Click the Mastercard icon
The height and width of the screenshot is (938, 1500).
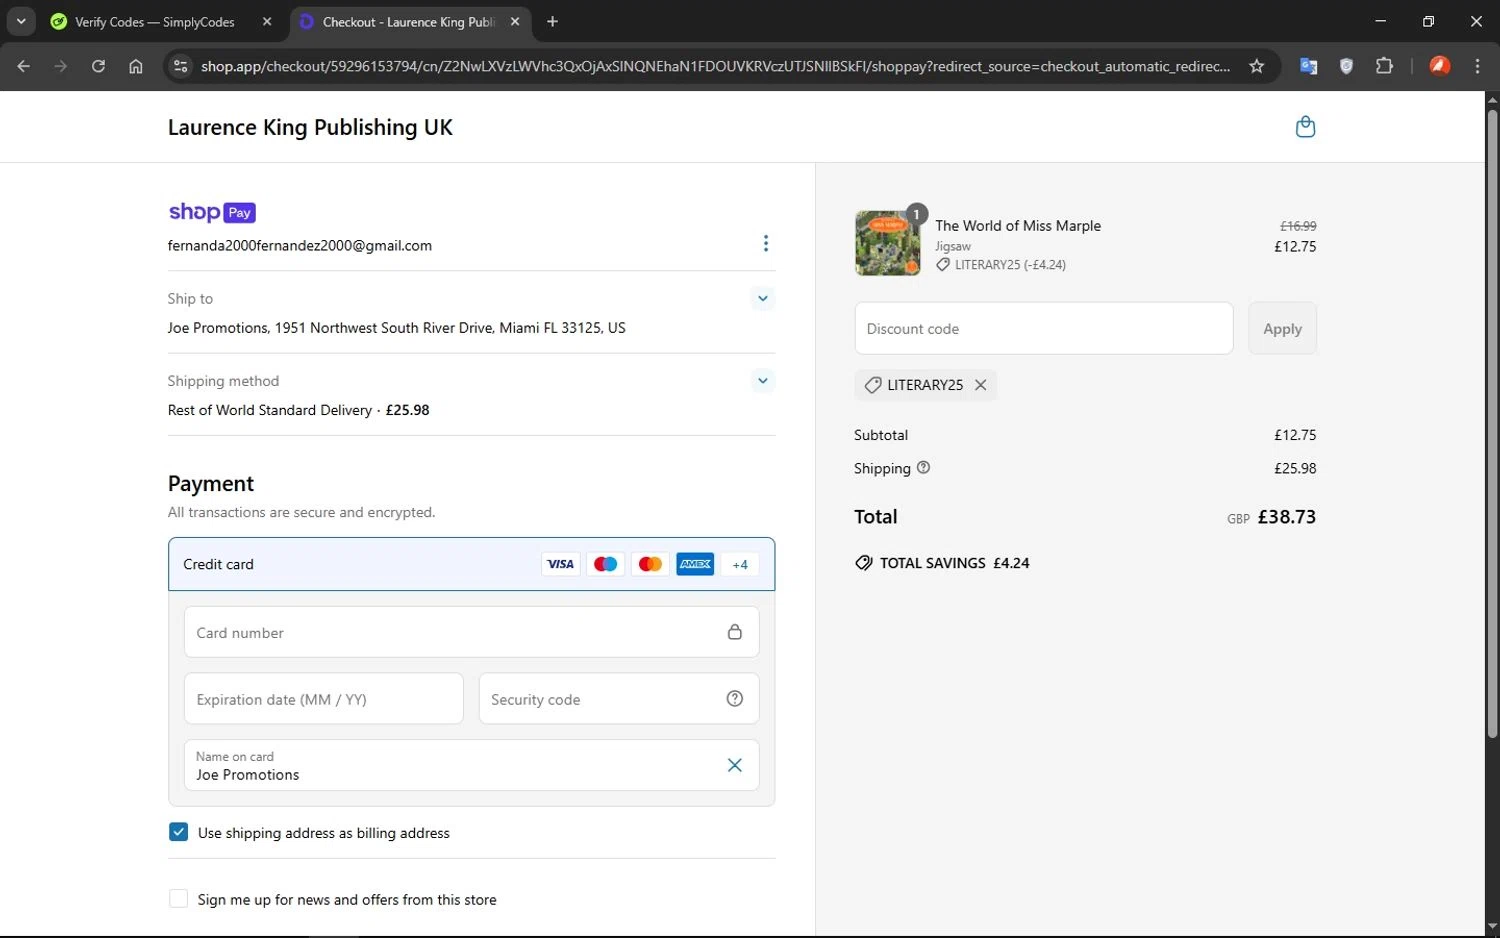point(650,564)
